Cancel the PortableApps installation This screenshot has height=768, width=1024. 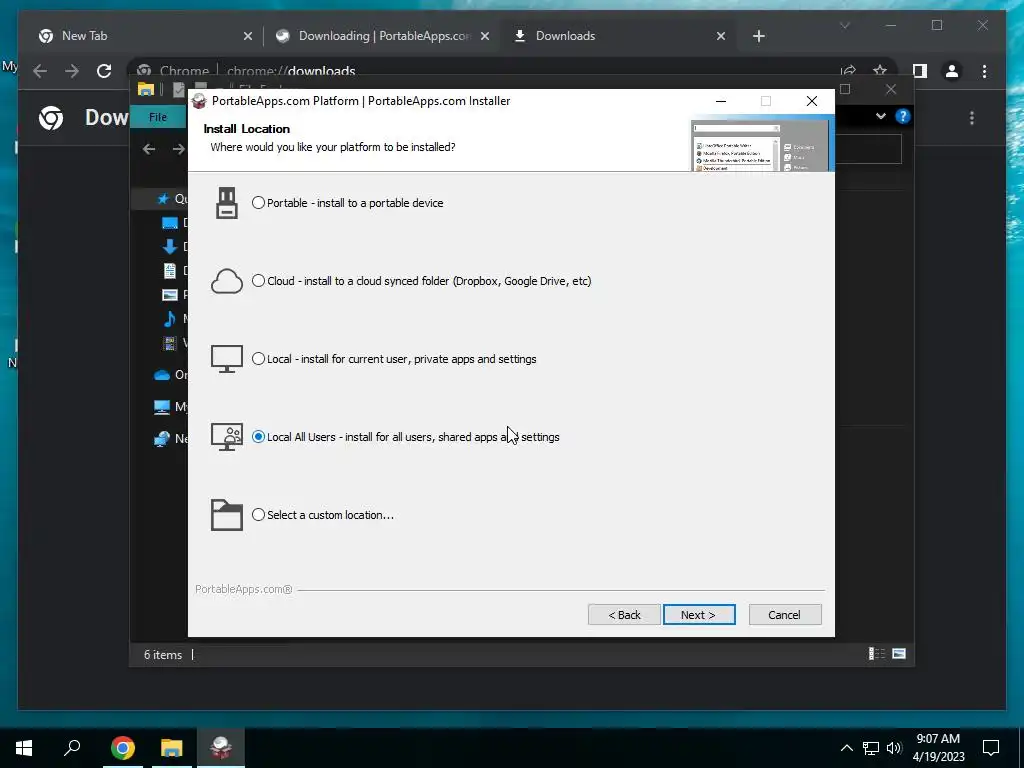pos(784,615)
